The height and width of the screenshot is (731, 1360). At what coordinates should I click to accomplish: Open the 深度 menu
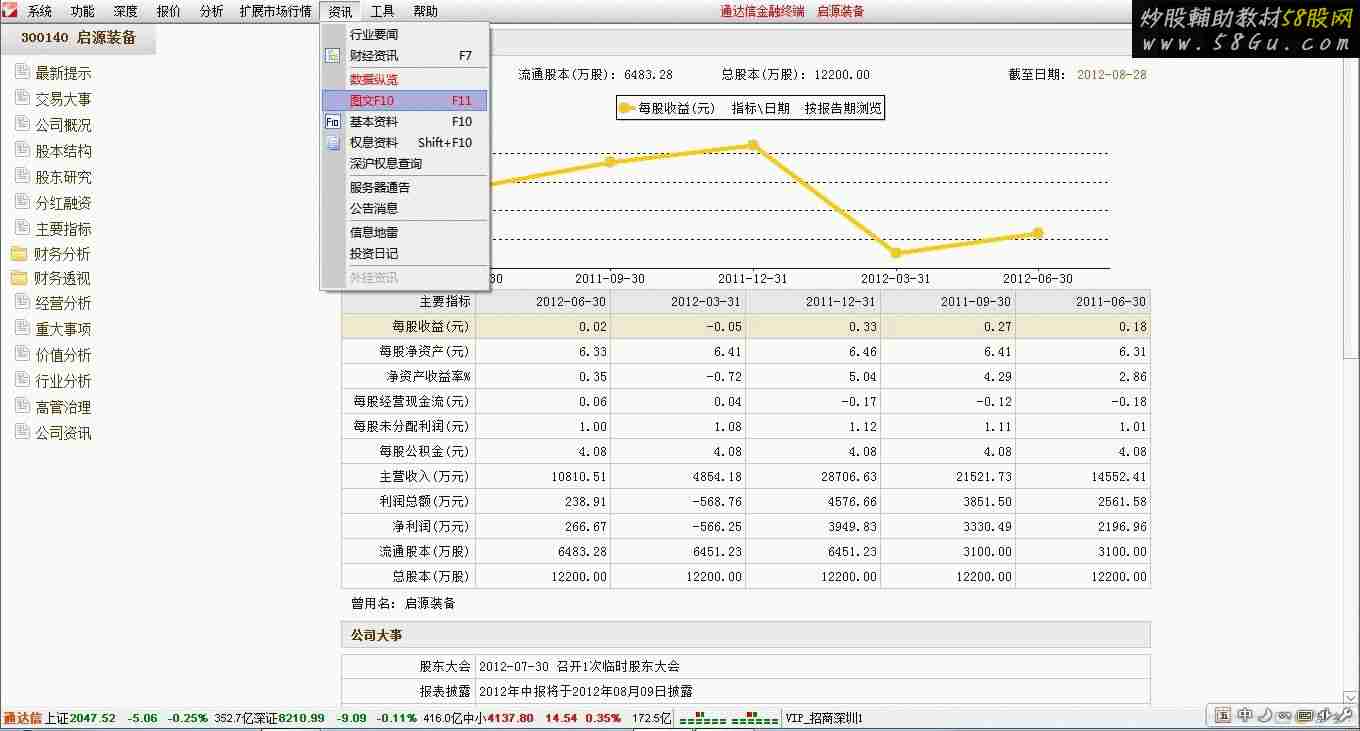(125, 12)
